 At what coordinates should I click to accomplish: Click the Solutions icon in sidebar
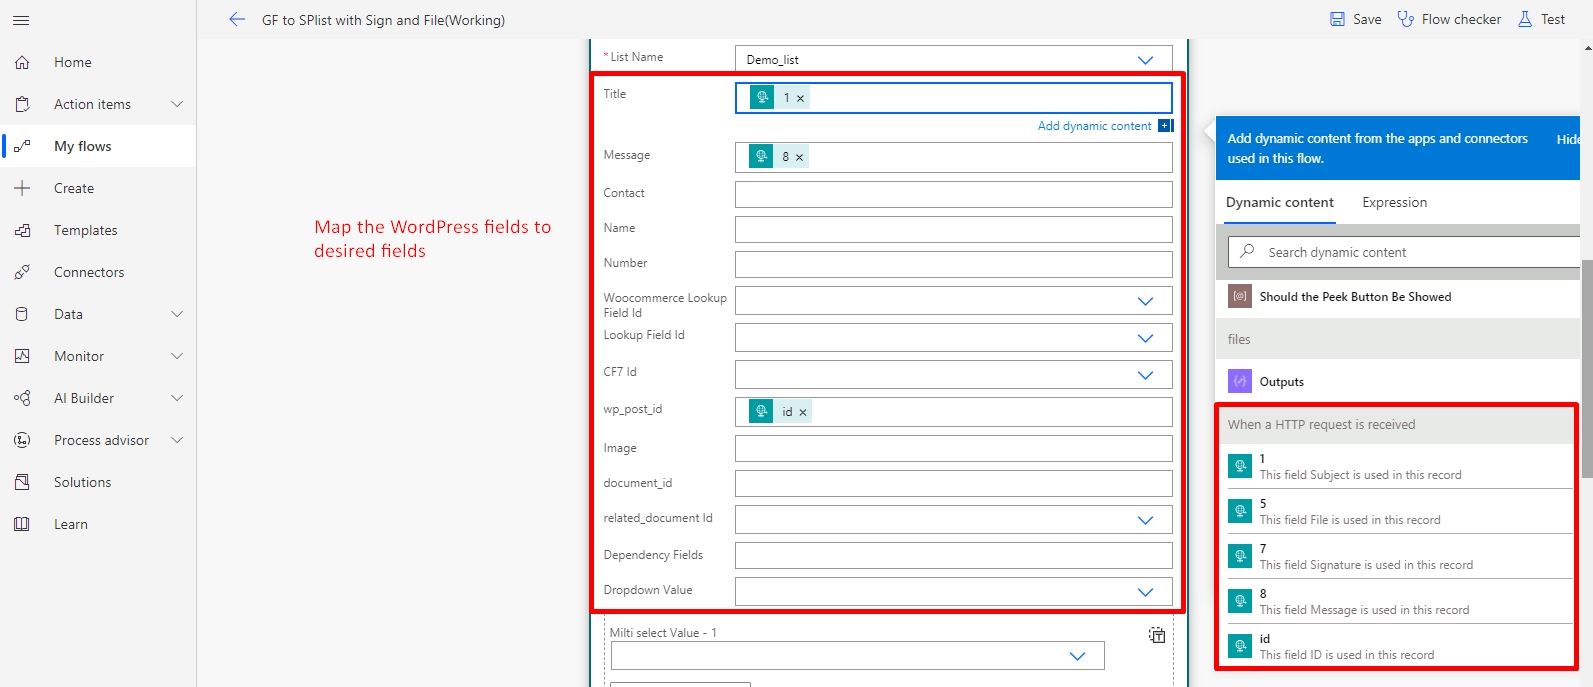pos(22,482)
